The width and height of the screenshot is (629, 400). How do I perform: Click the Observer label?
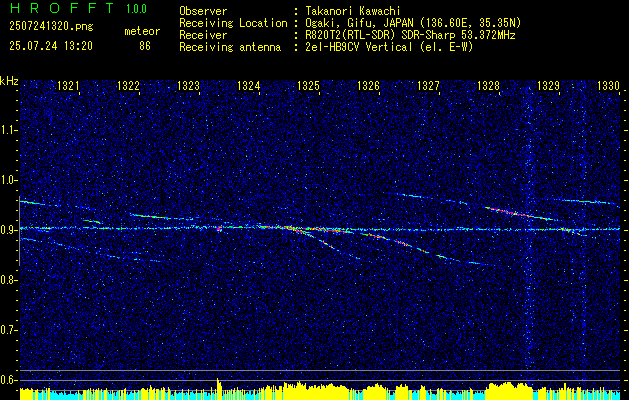click(203, 11)
